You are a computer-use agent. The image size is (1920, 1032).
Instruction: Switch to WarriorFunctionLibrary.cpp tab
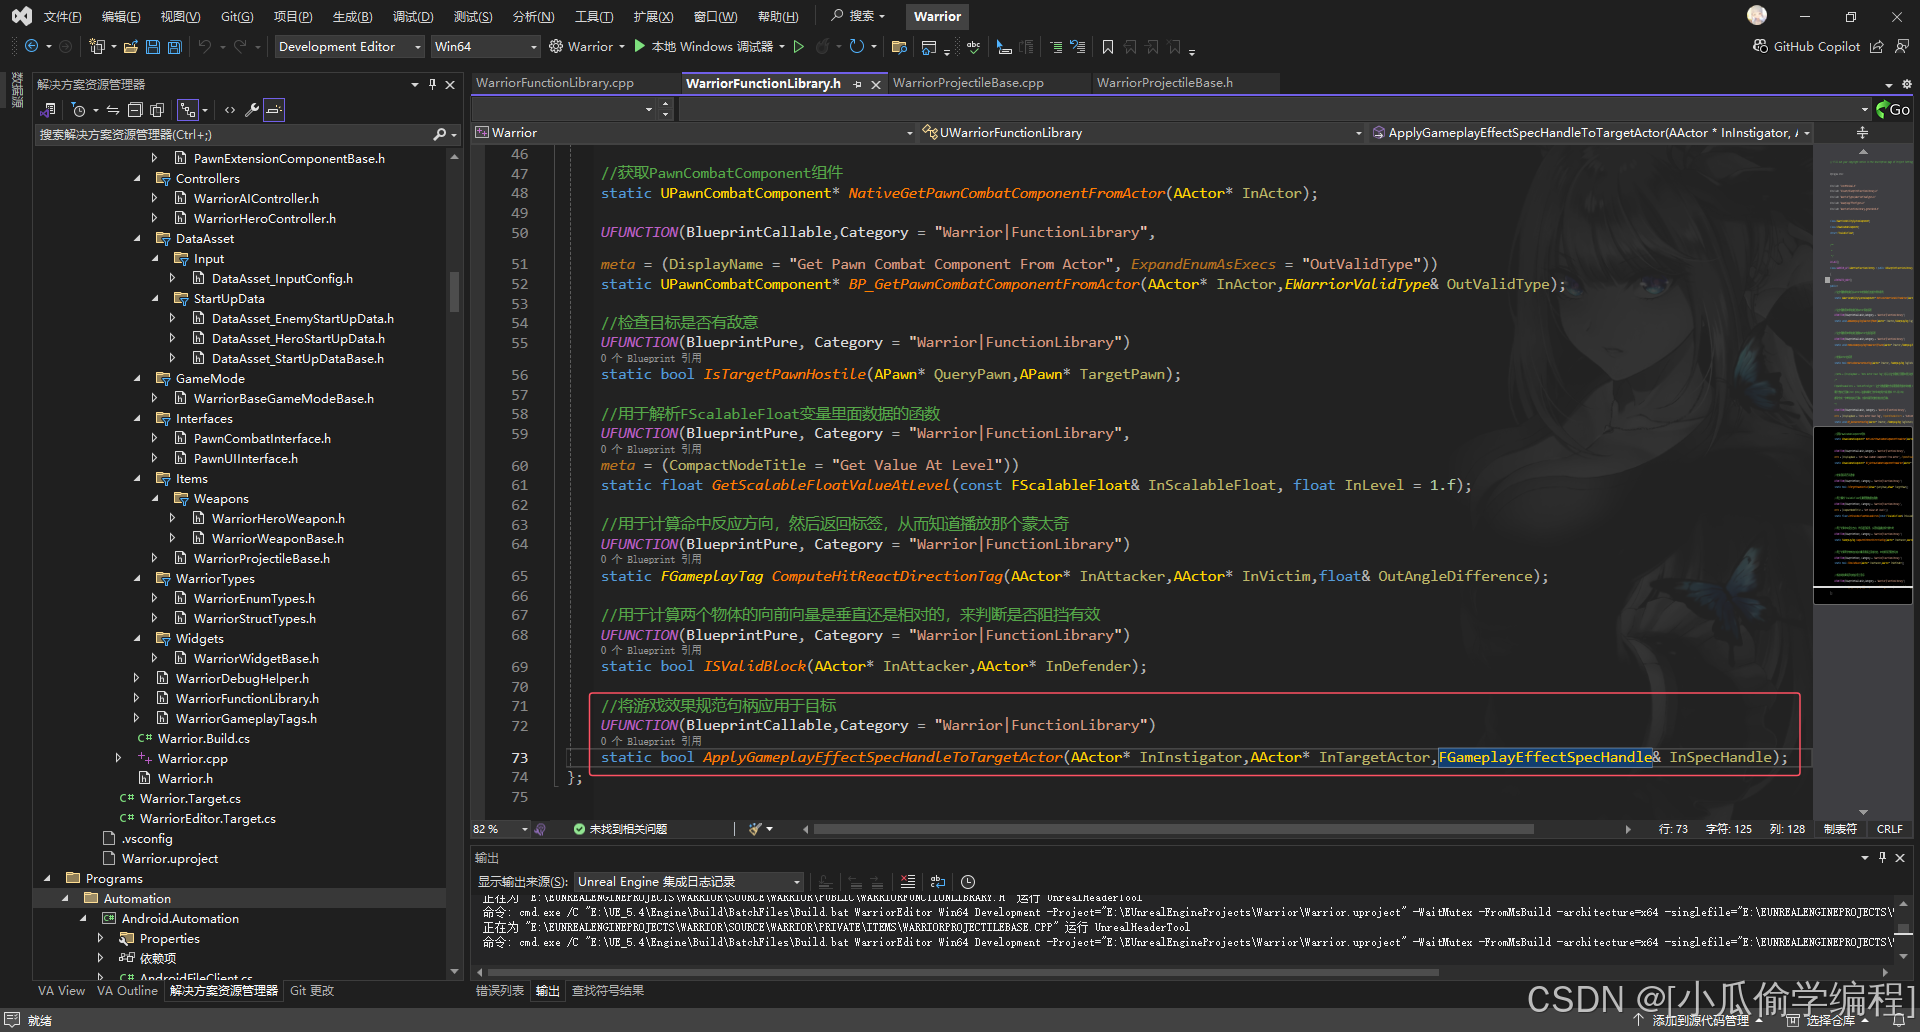(x=555, y=83)
